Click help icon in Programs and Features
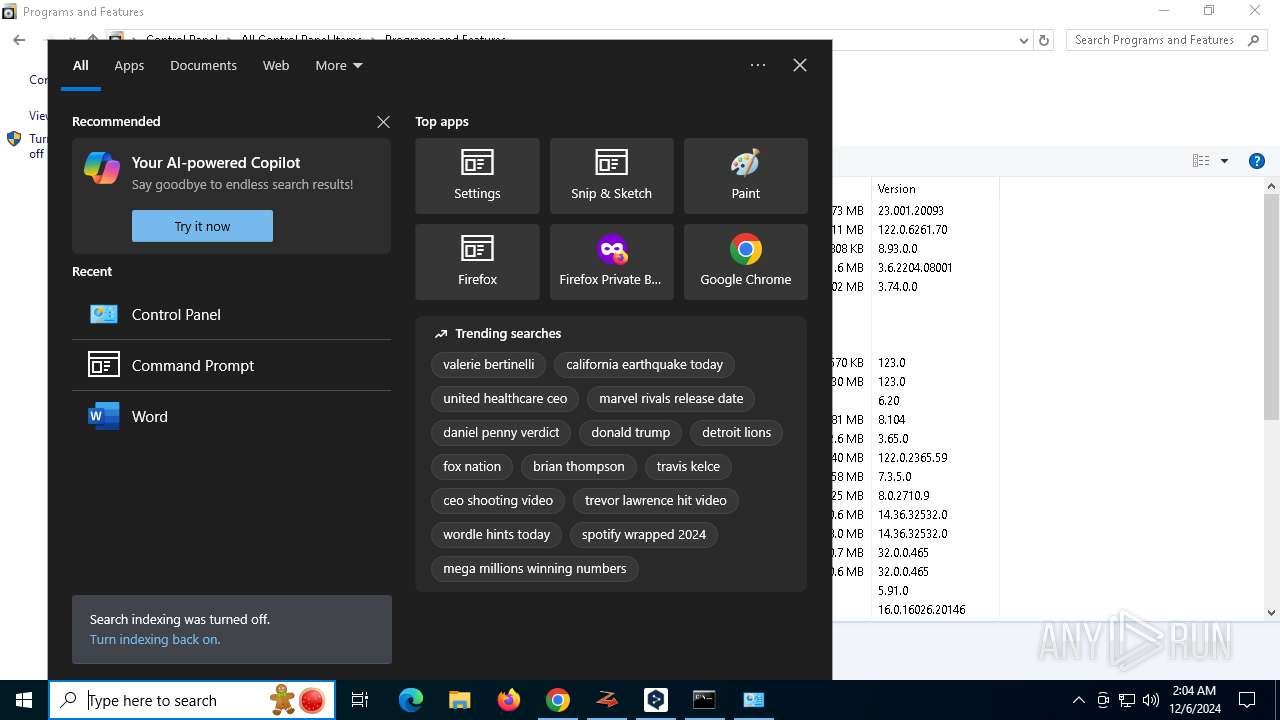Viewport: 1280px width, 720px height. point(1257,161)
